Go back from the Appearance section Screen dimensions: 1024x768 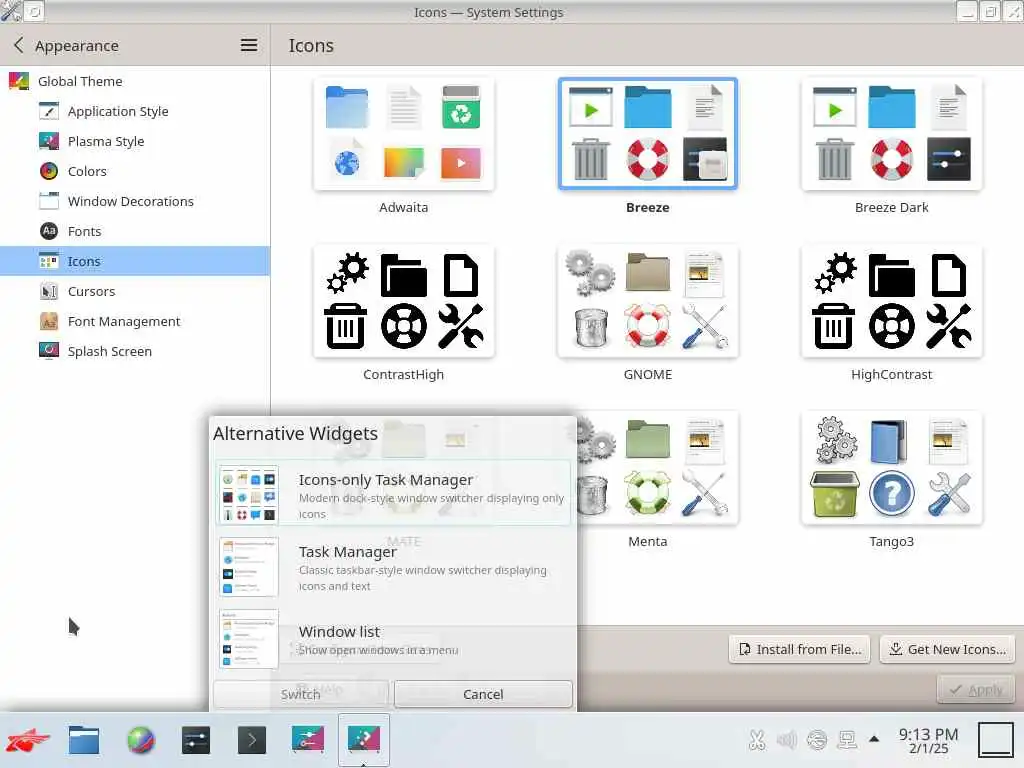point(18,45)
